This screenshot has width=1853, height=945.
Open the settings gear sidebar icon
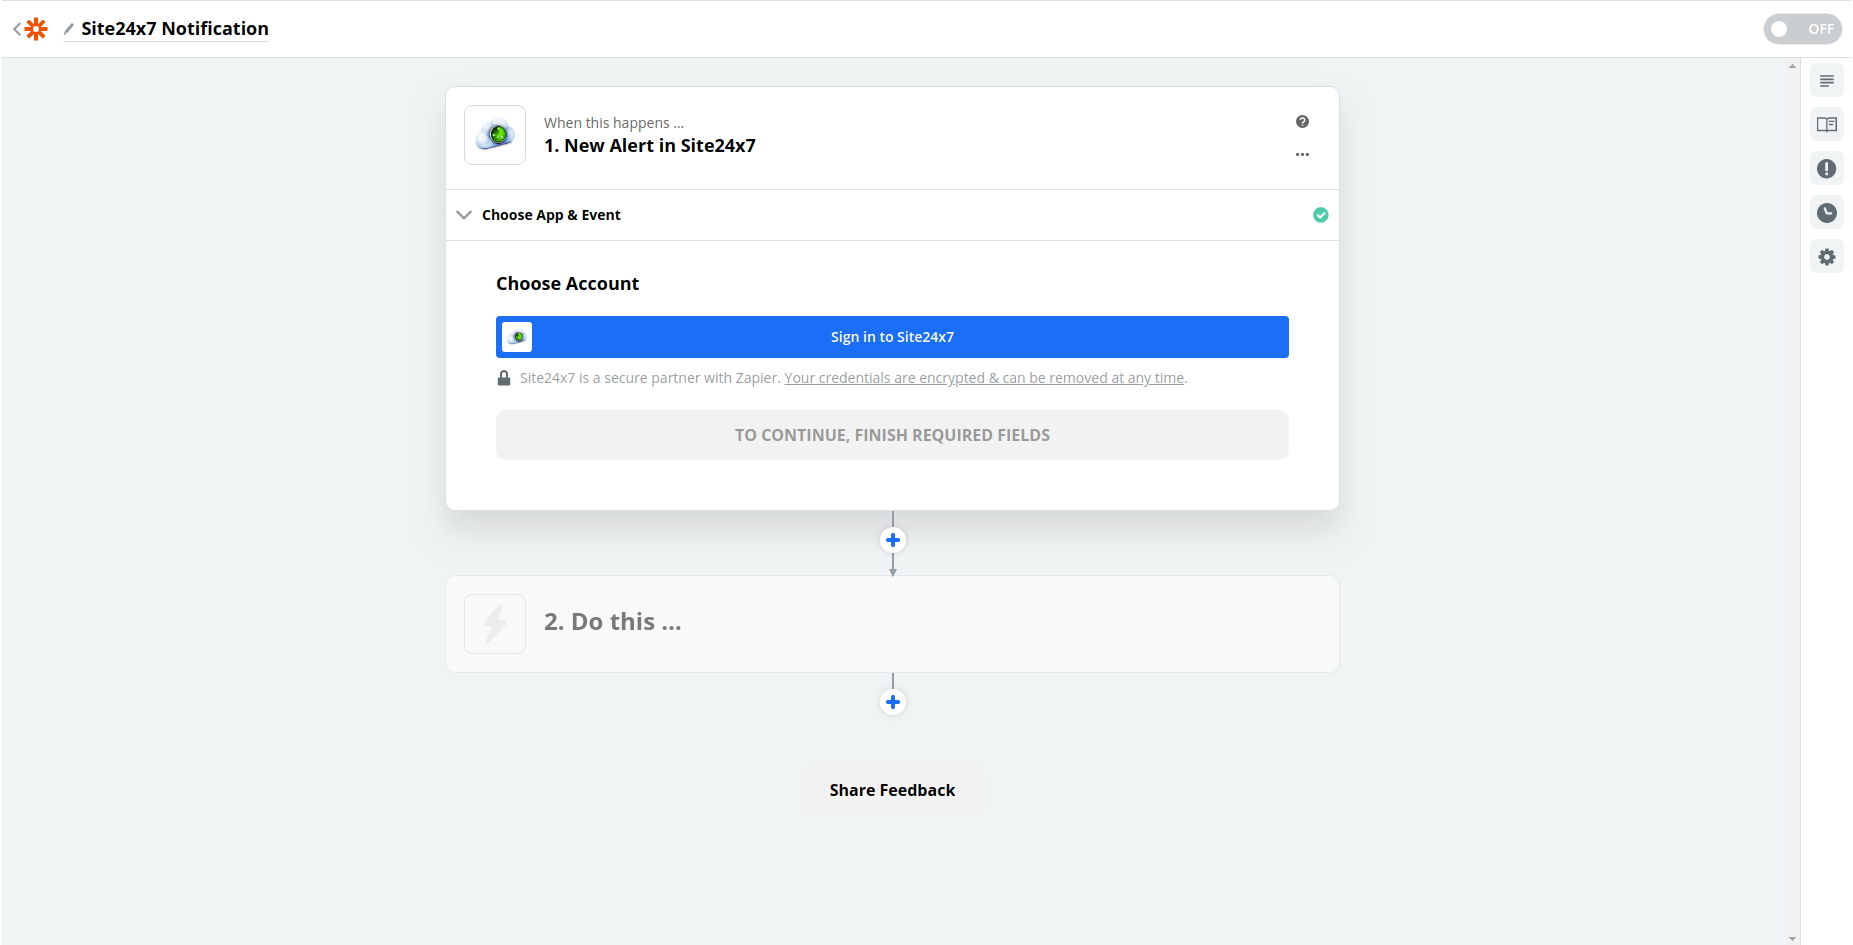1826,257
